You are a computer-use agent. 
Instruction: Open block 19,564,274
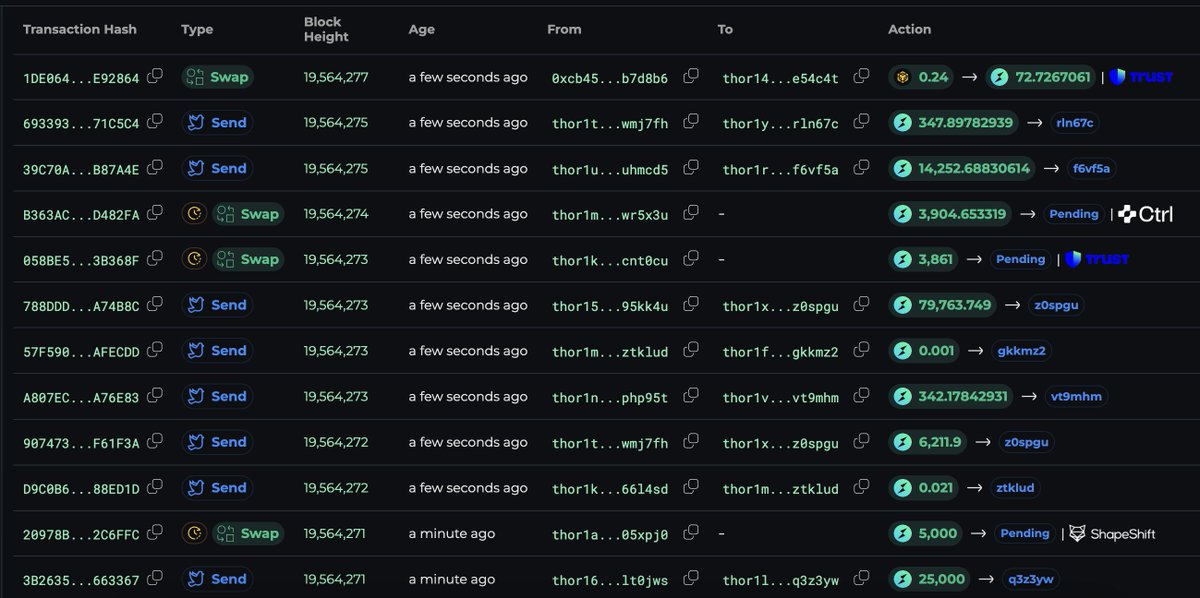(x=336, y=214)
